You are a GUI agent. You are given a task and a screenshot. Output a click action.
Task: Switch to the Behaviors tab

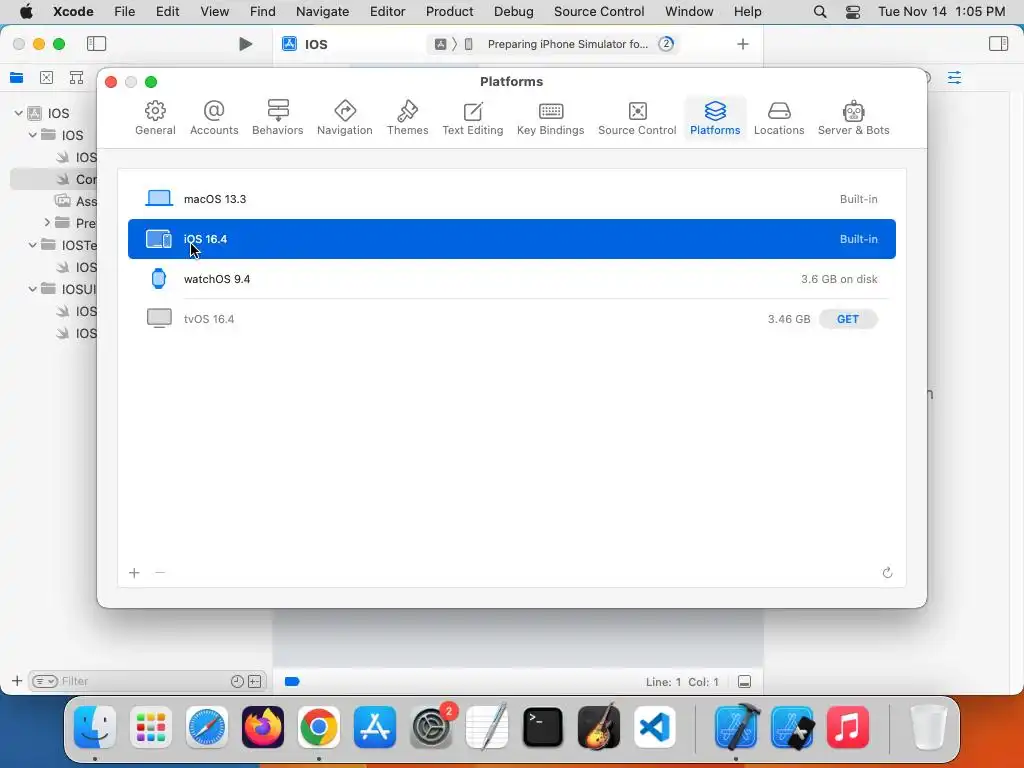point(278,118)
